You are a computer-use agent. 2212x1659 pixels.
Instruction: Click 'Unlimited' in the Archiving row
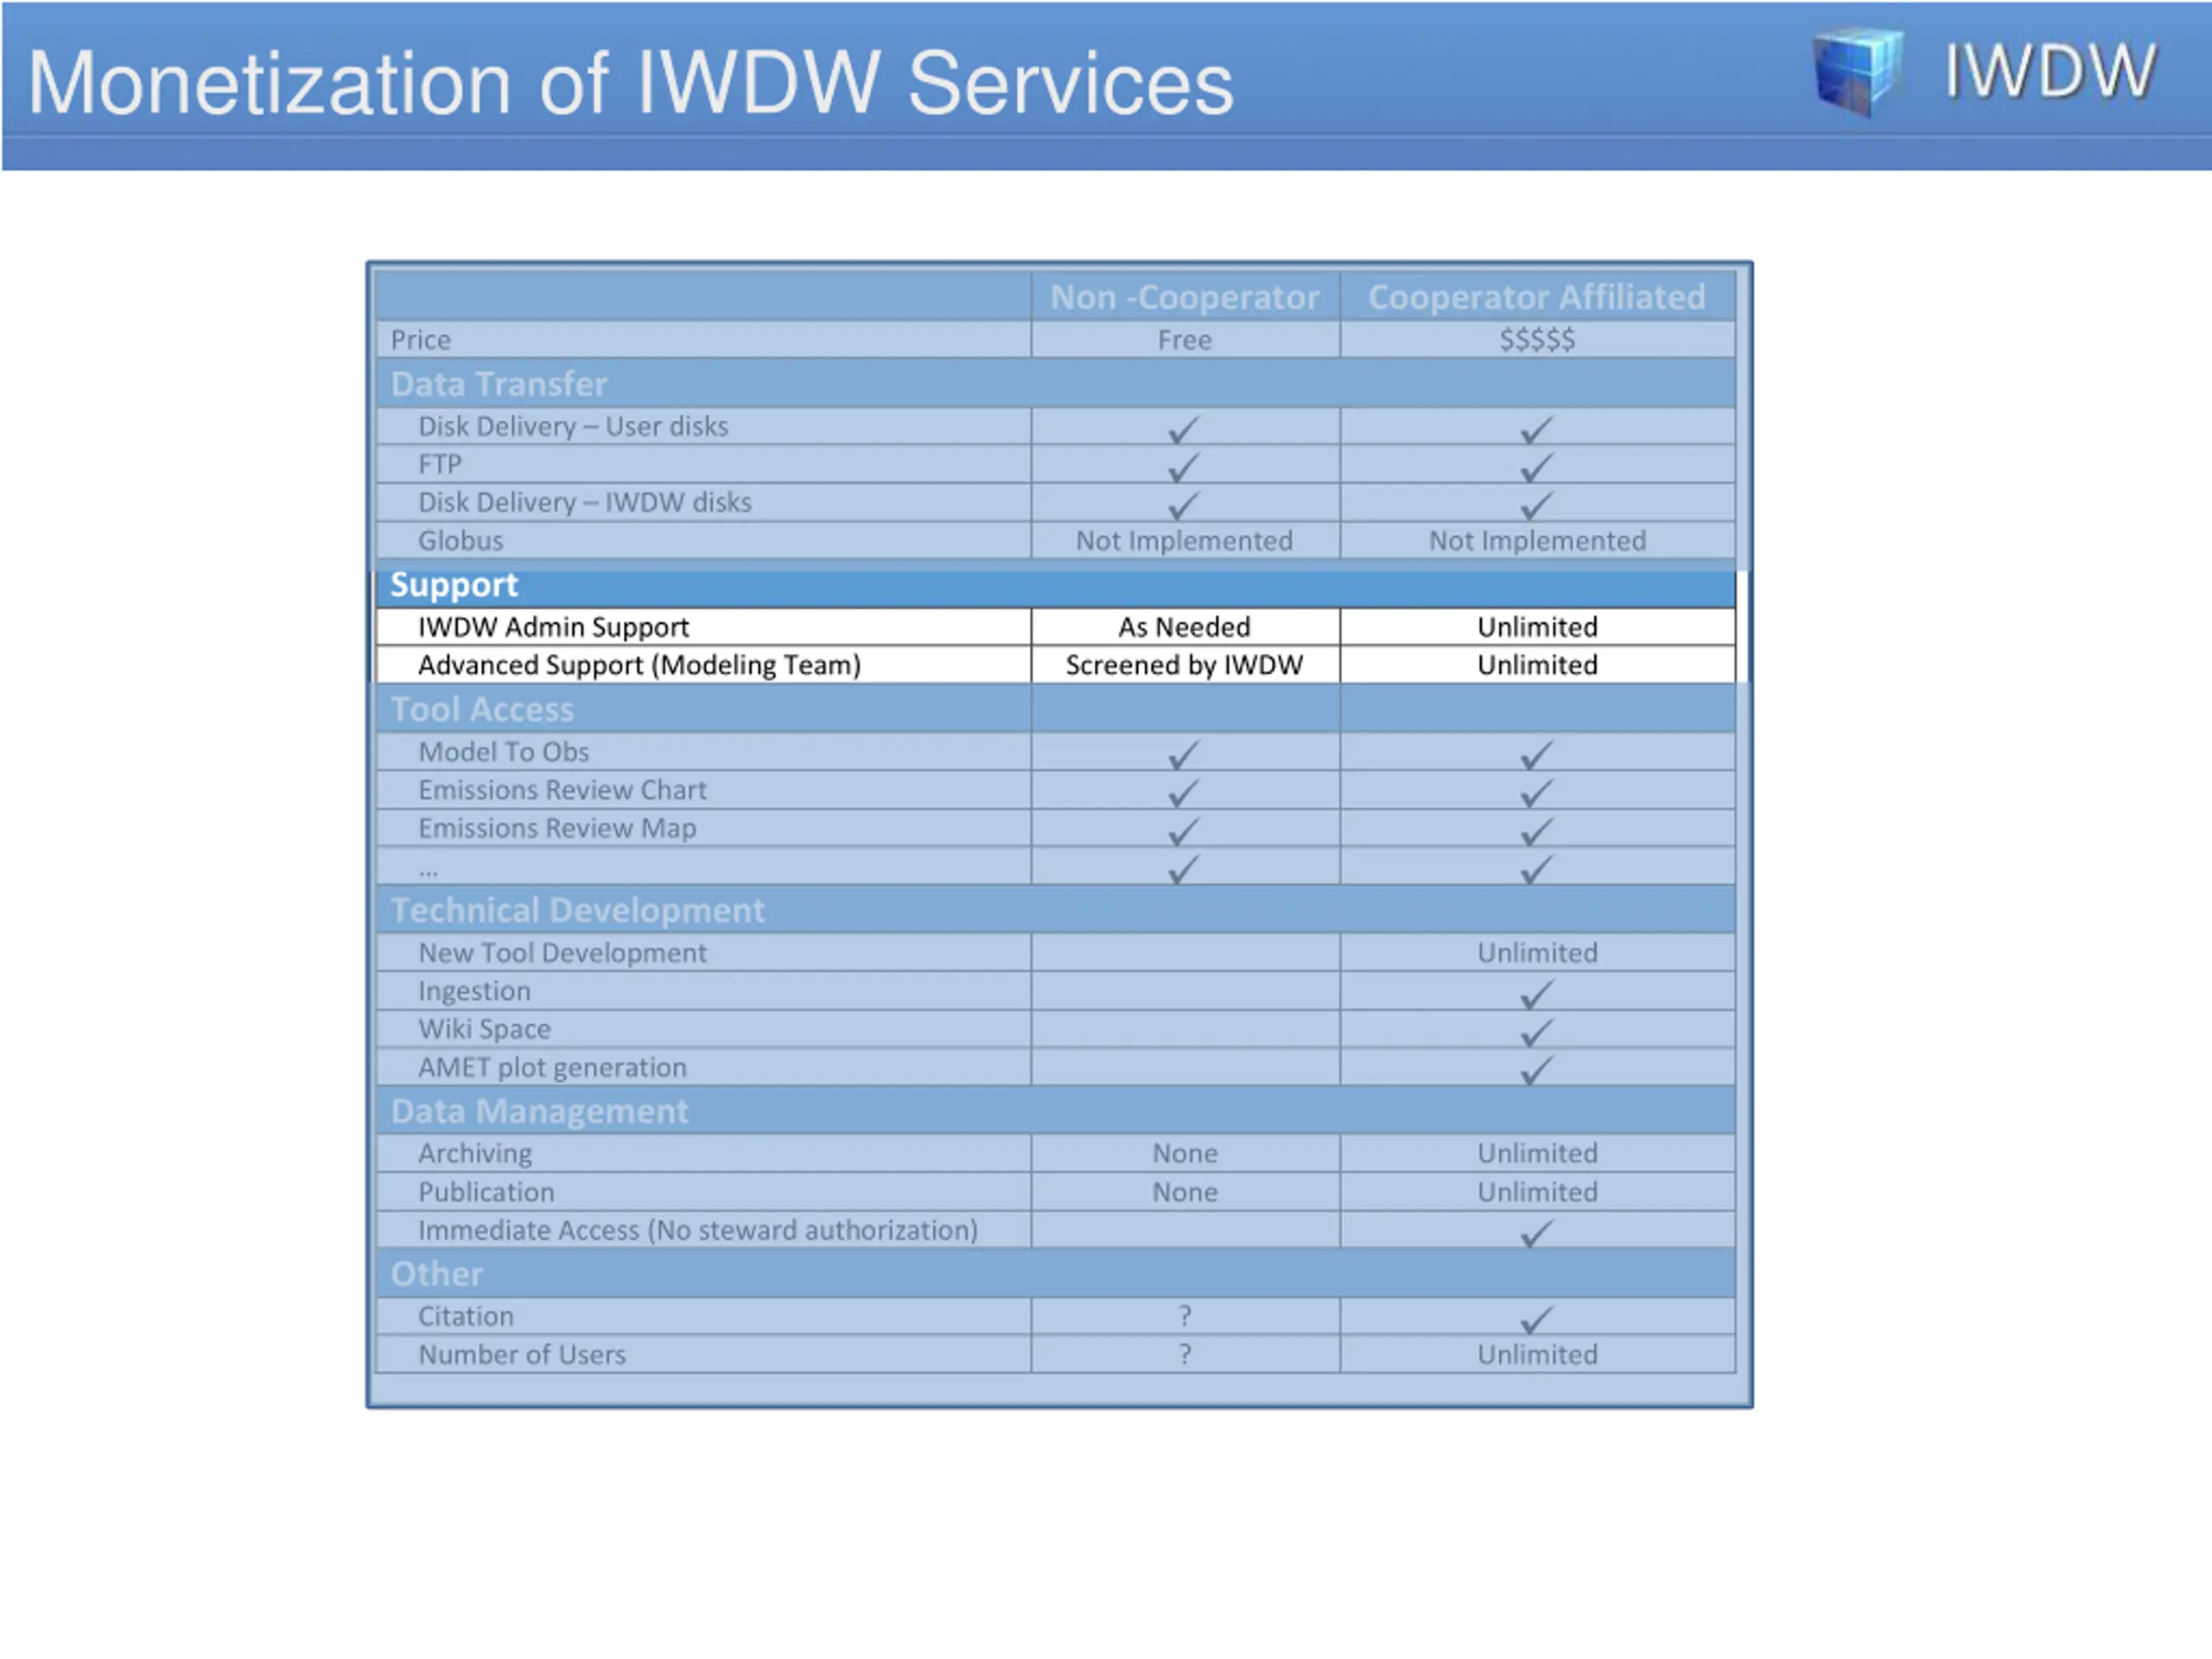pyautogui.click(x=1538, y=1154)
